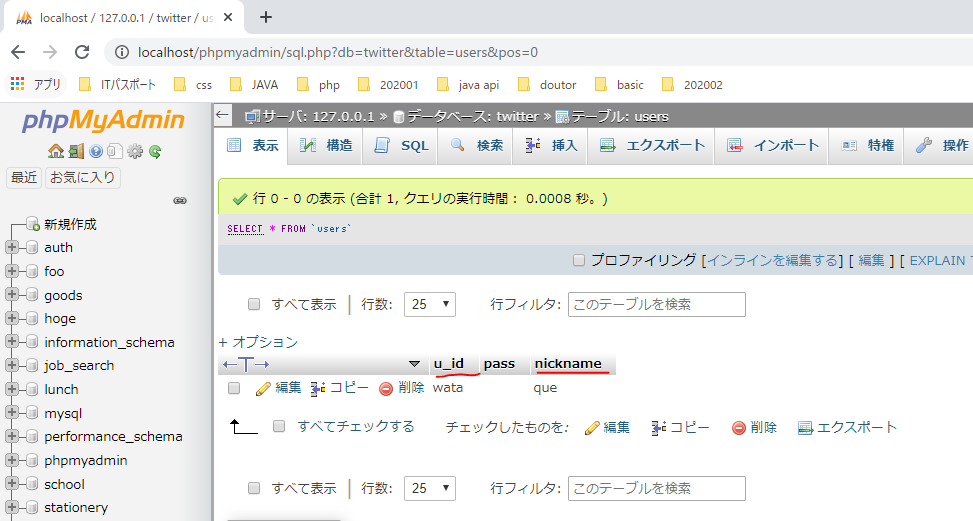Click the browser forward arrow
This screenshot has width=973, height=521.
tap(50, 52)
